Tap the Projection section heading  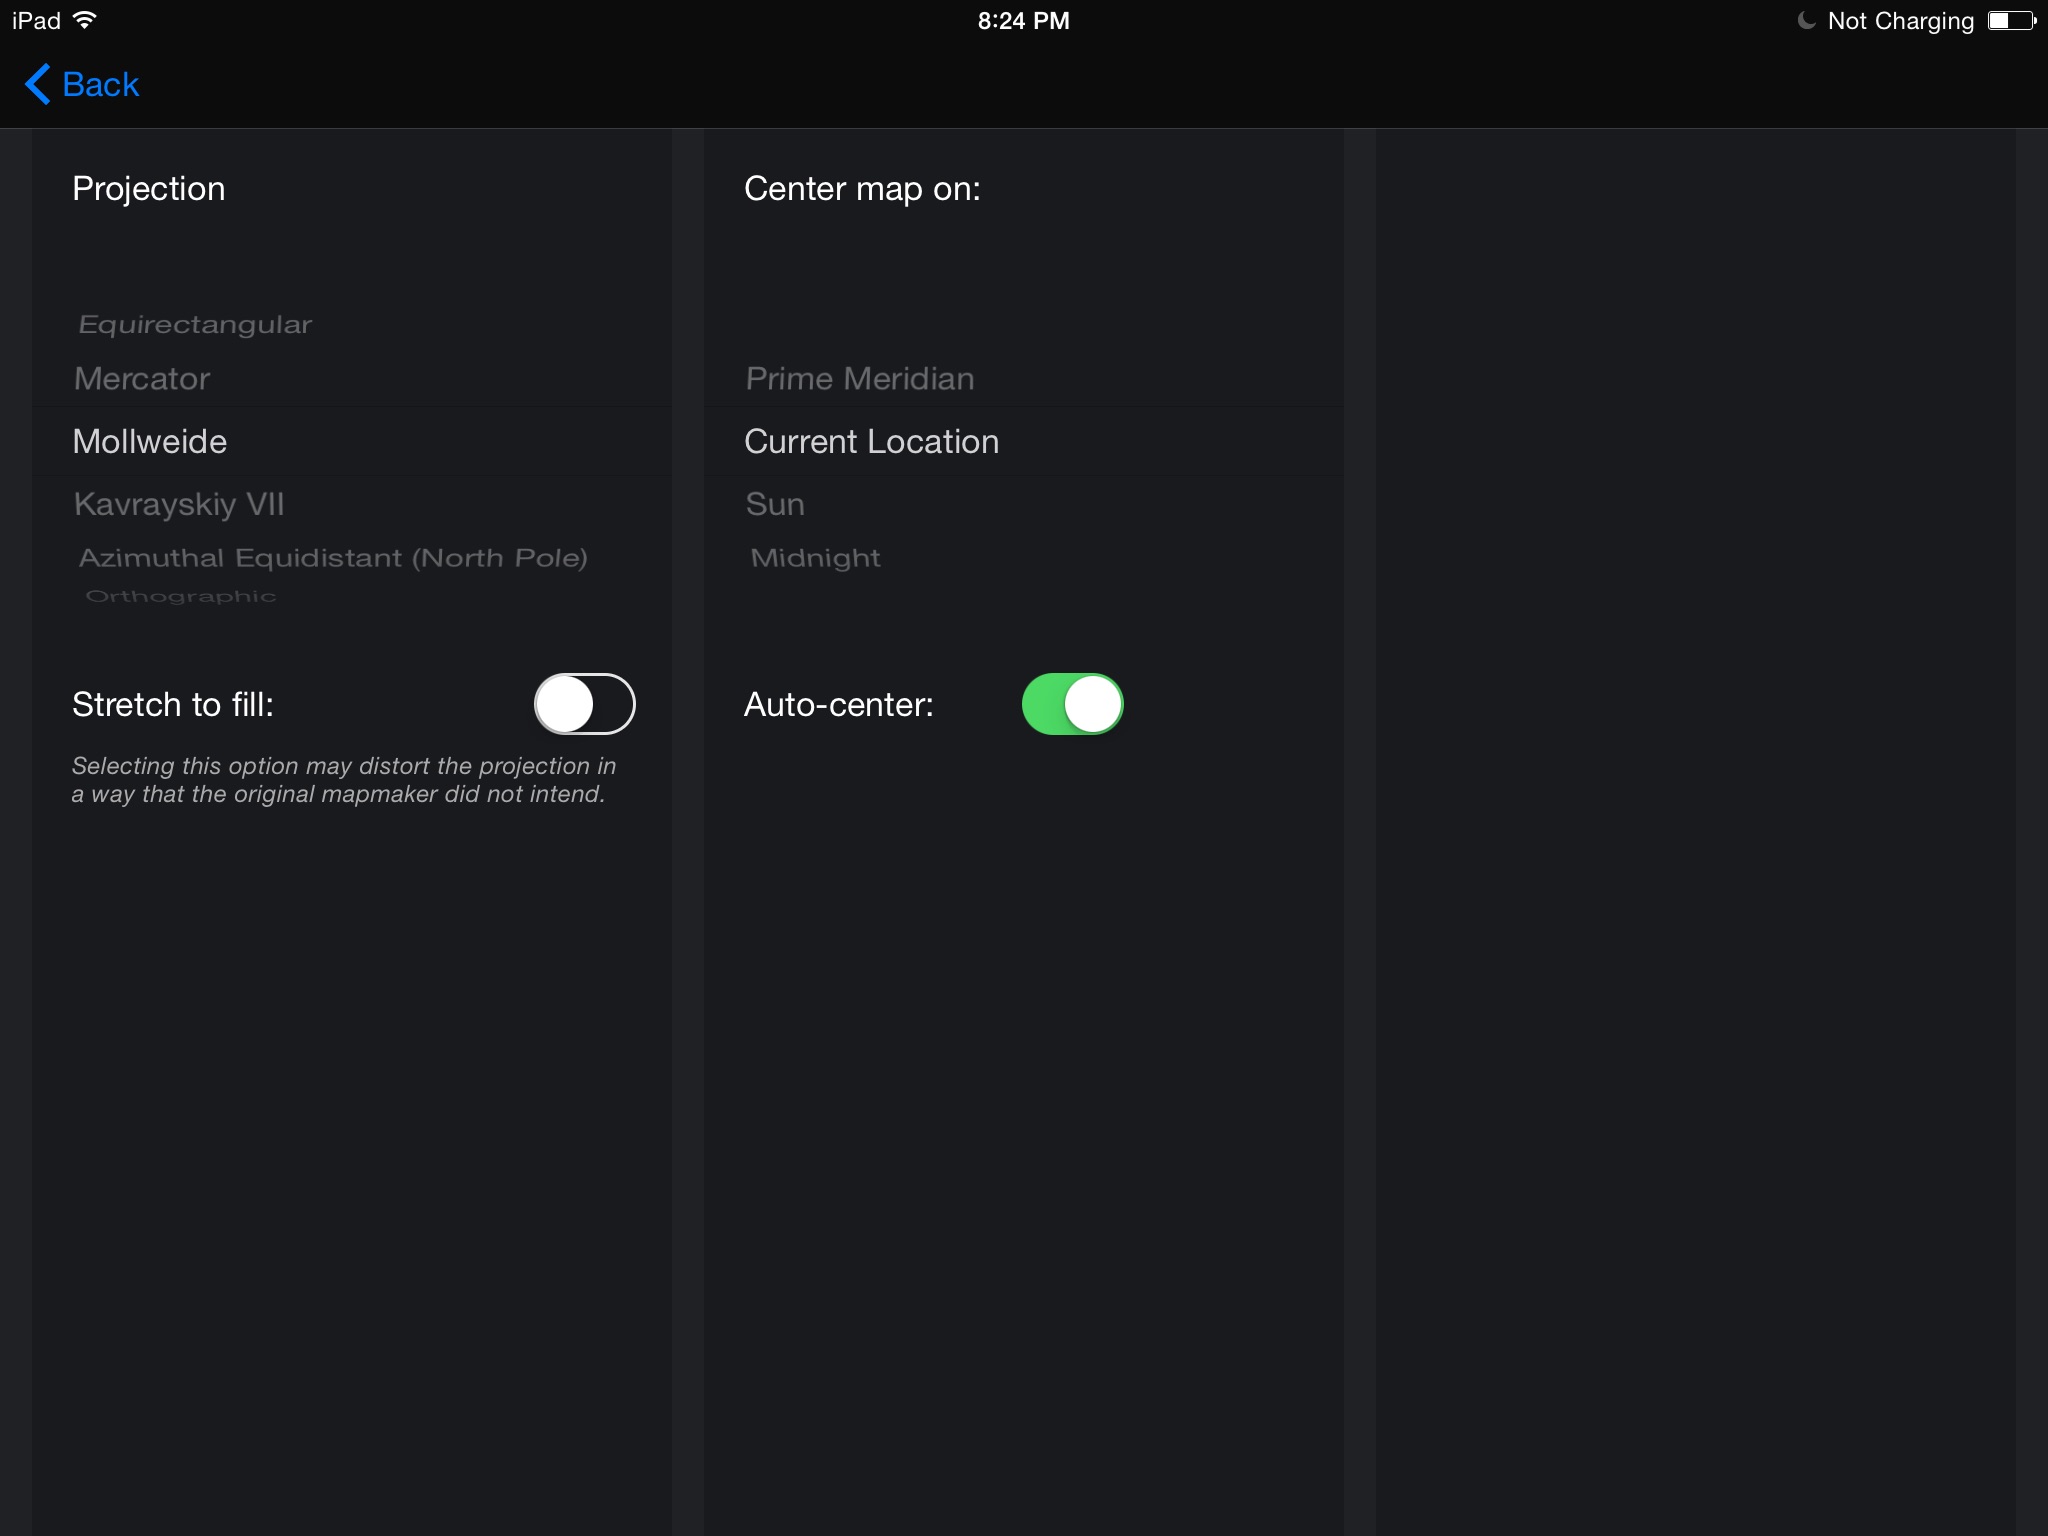tap(149, 189)
